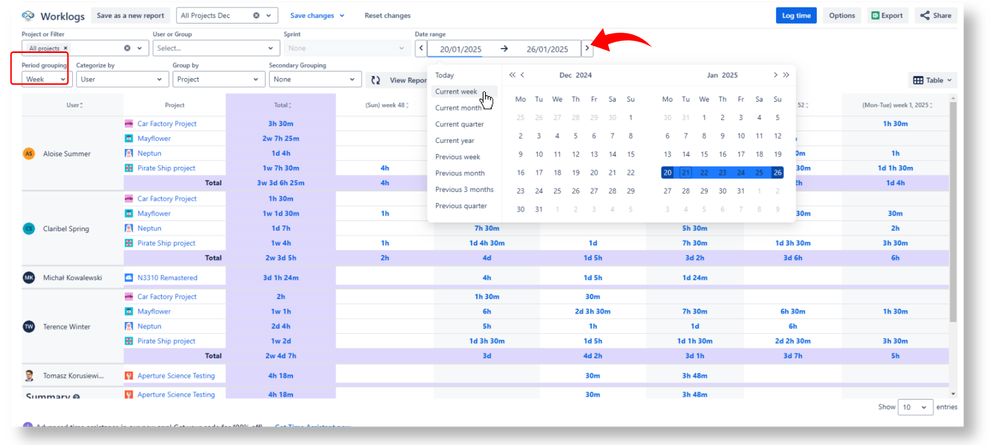999x445 pixels.
Task: Open the Table view dropdown
Action: [933, 80]
